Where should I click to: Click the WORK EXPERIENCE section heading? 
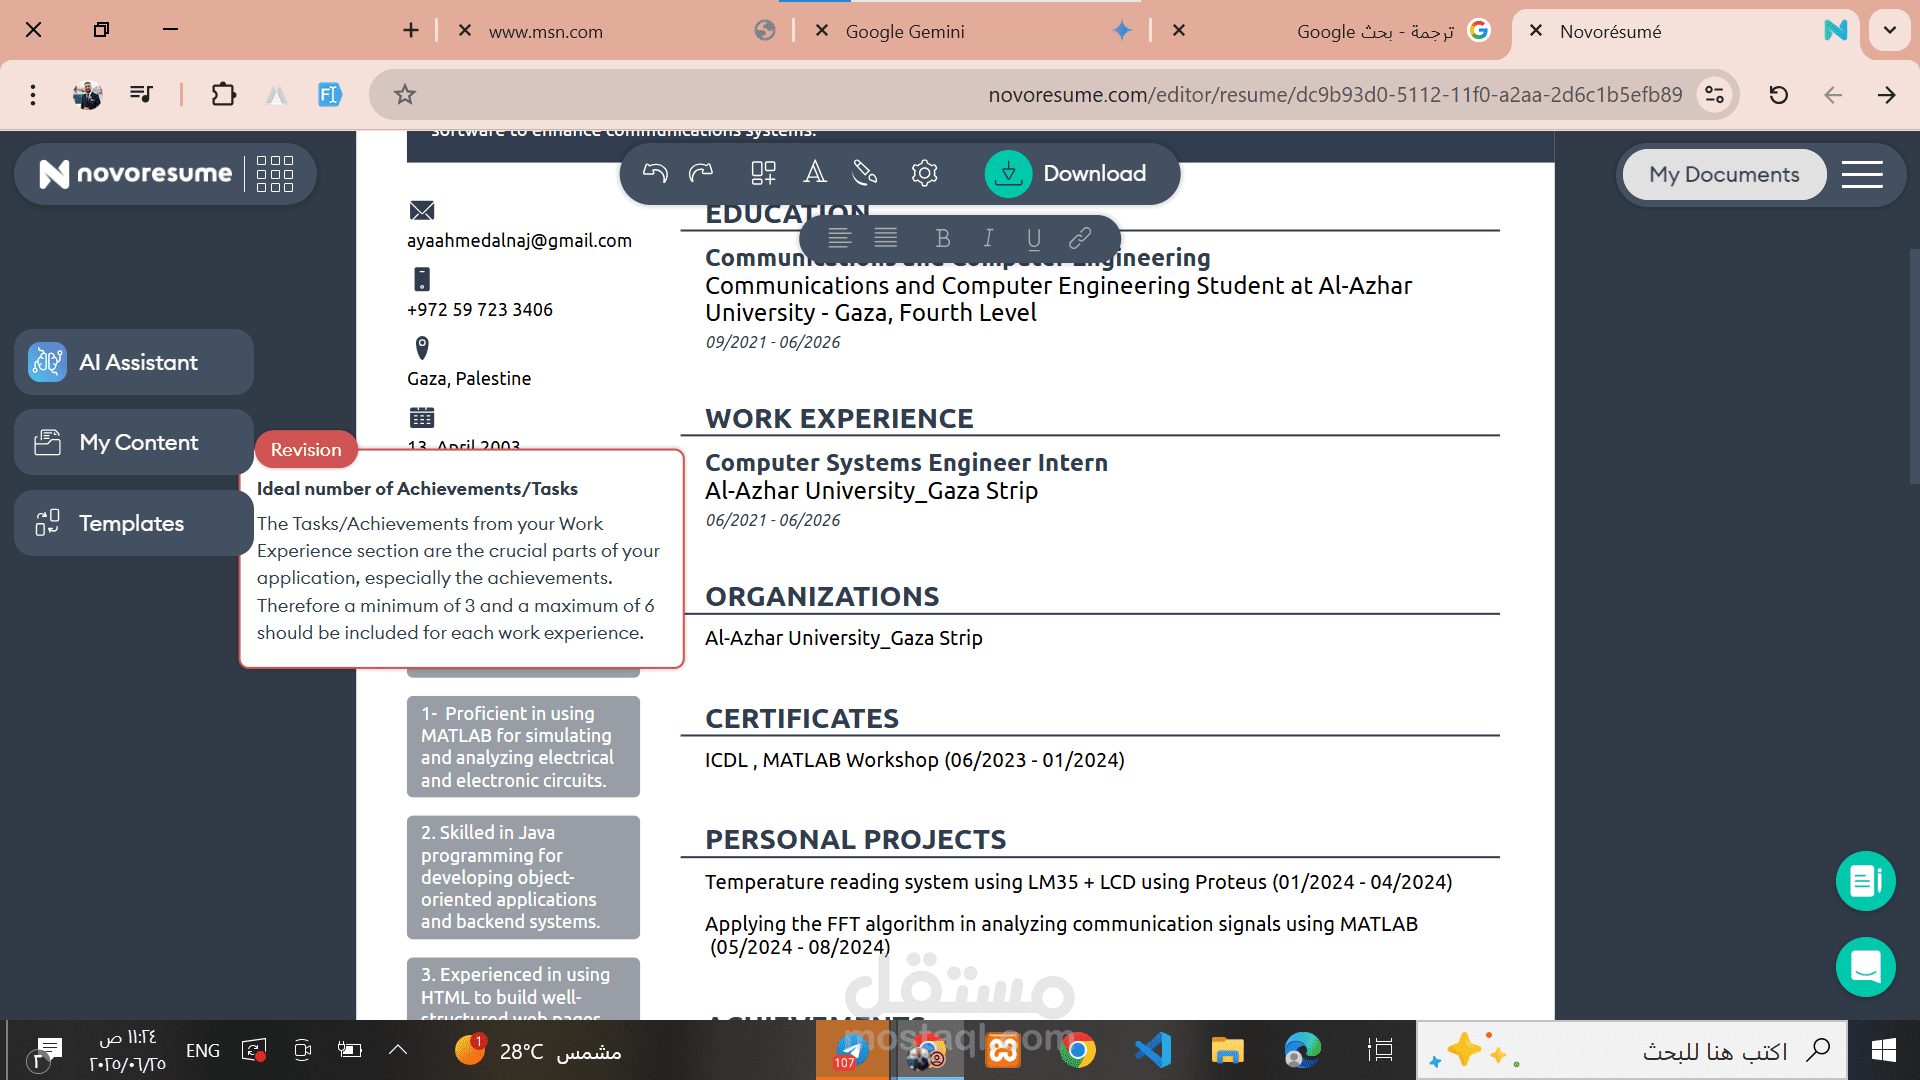[839, 418]
